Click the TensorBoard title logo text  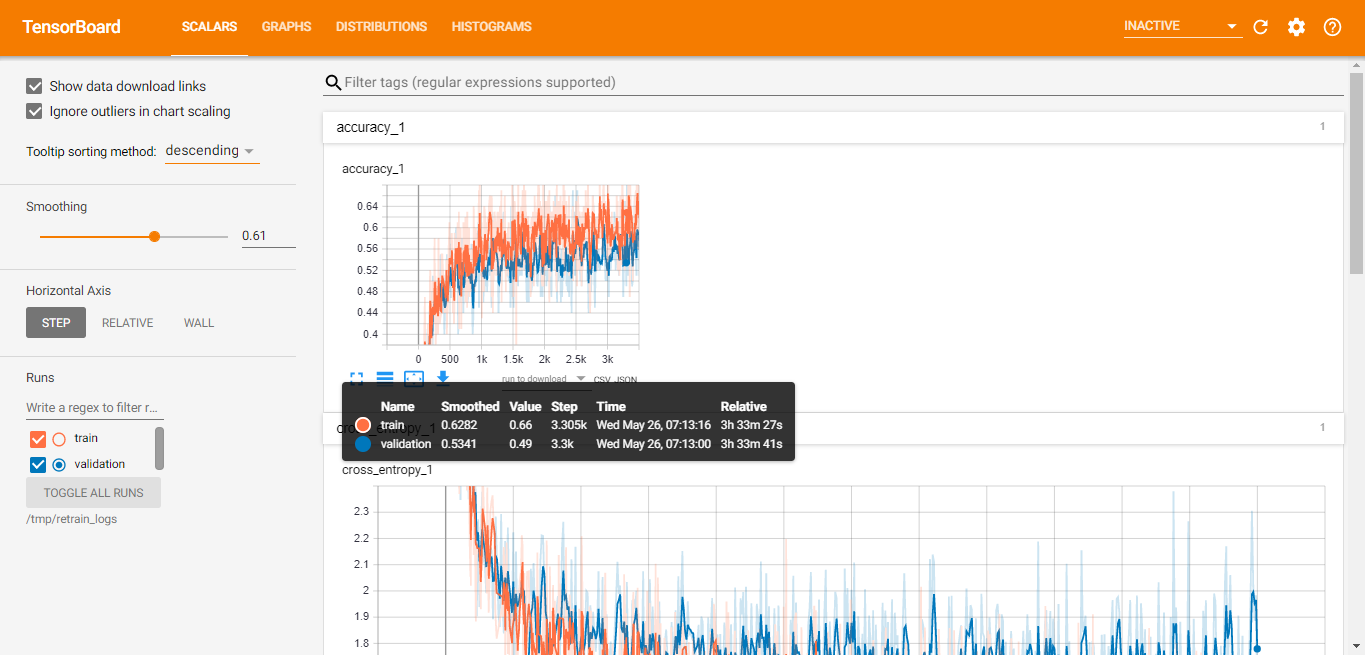pos(71,27)
